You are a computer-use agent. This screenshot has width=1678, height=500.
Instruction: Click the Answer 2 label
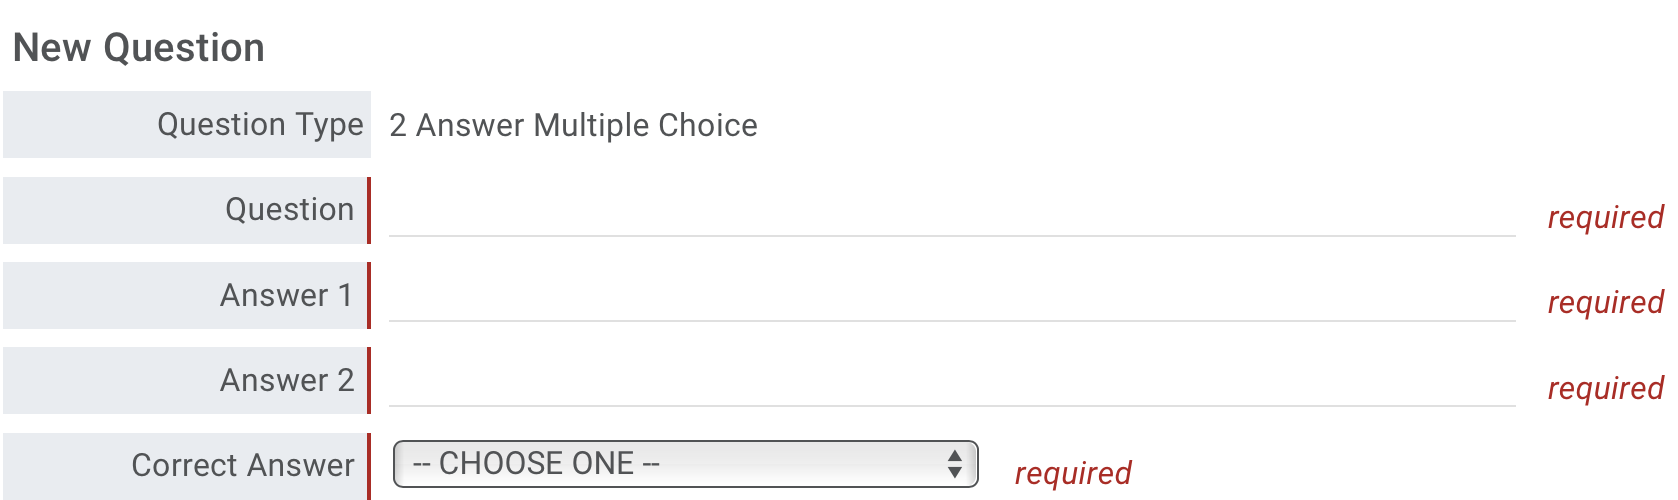287,381
